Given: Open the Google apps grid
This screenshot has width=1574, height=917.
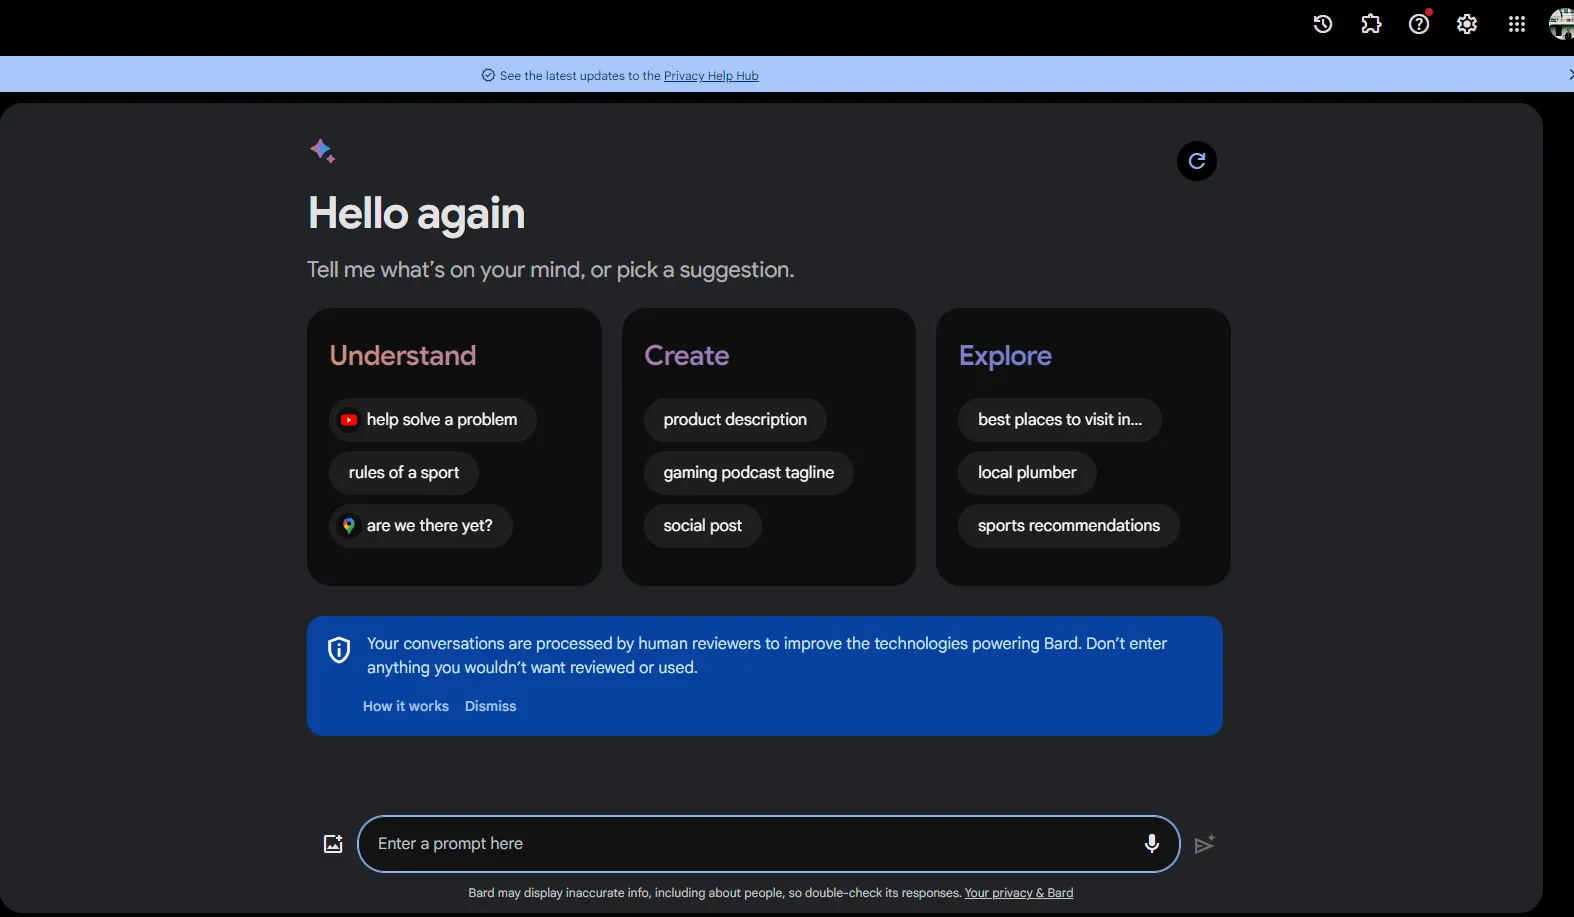Looking at the screenshot, I should pos(1516,24).
